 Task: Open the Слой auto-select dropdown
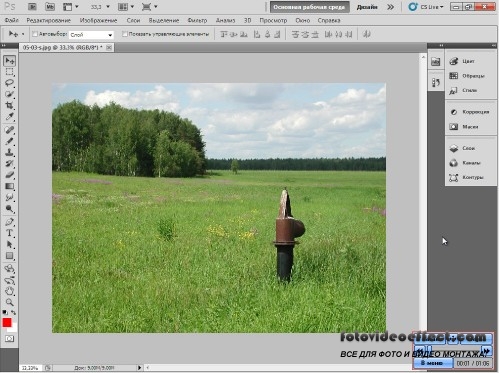tap(91, 35)
